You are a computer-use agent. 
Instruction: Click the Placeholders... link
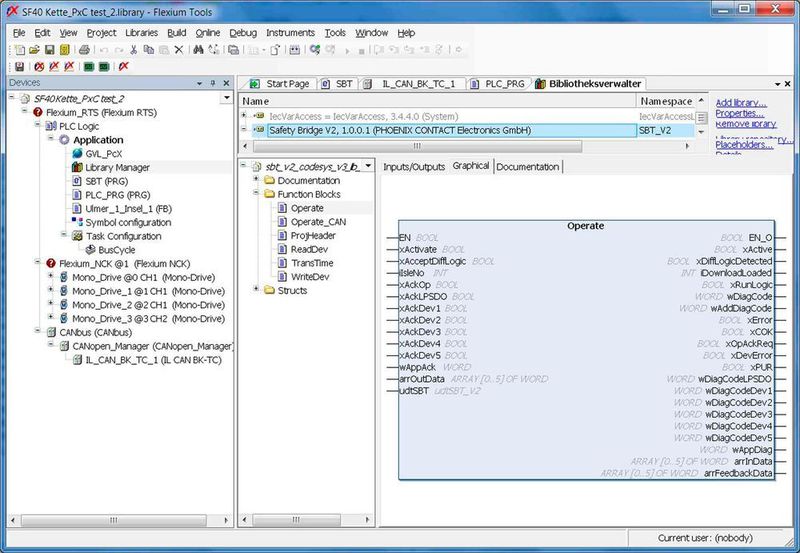coord(744,144)
